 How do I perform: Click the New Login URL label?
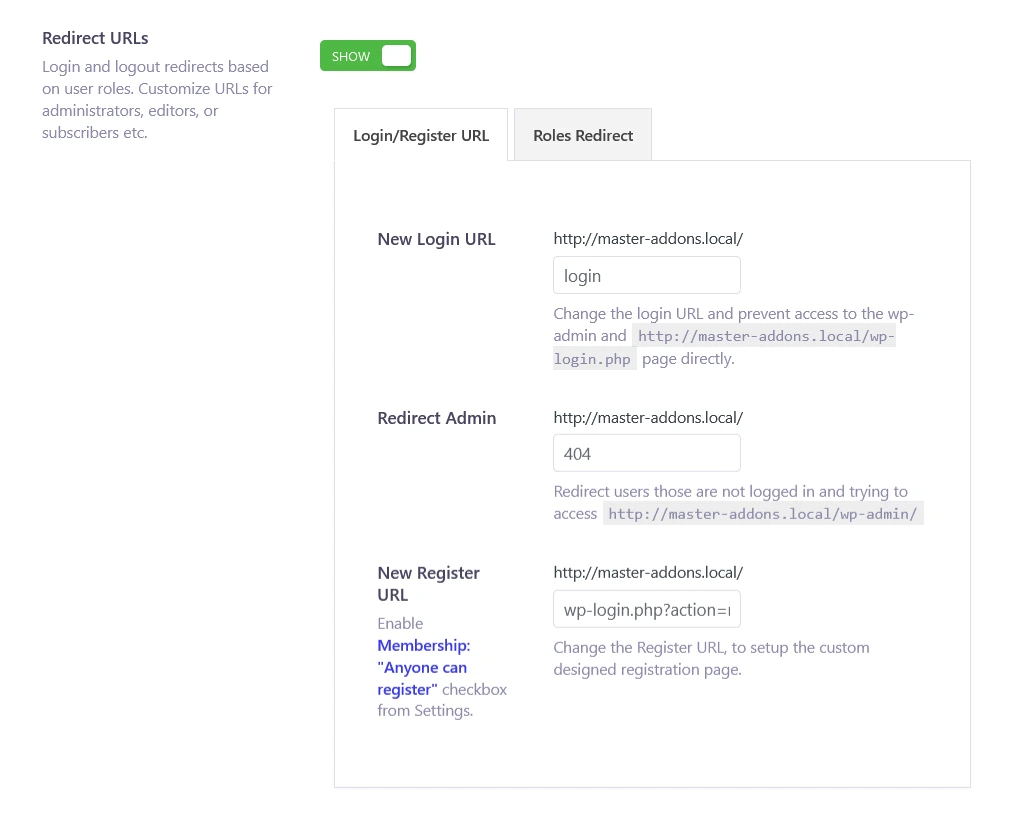coord(436,239)
